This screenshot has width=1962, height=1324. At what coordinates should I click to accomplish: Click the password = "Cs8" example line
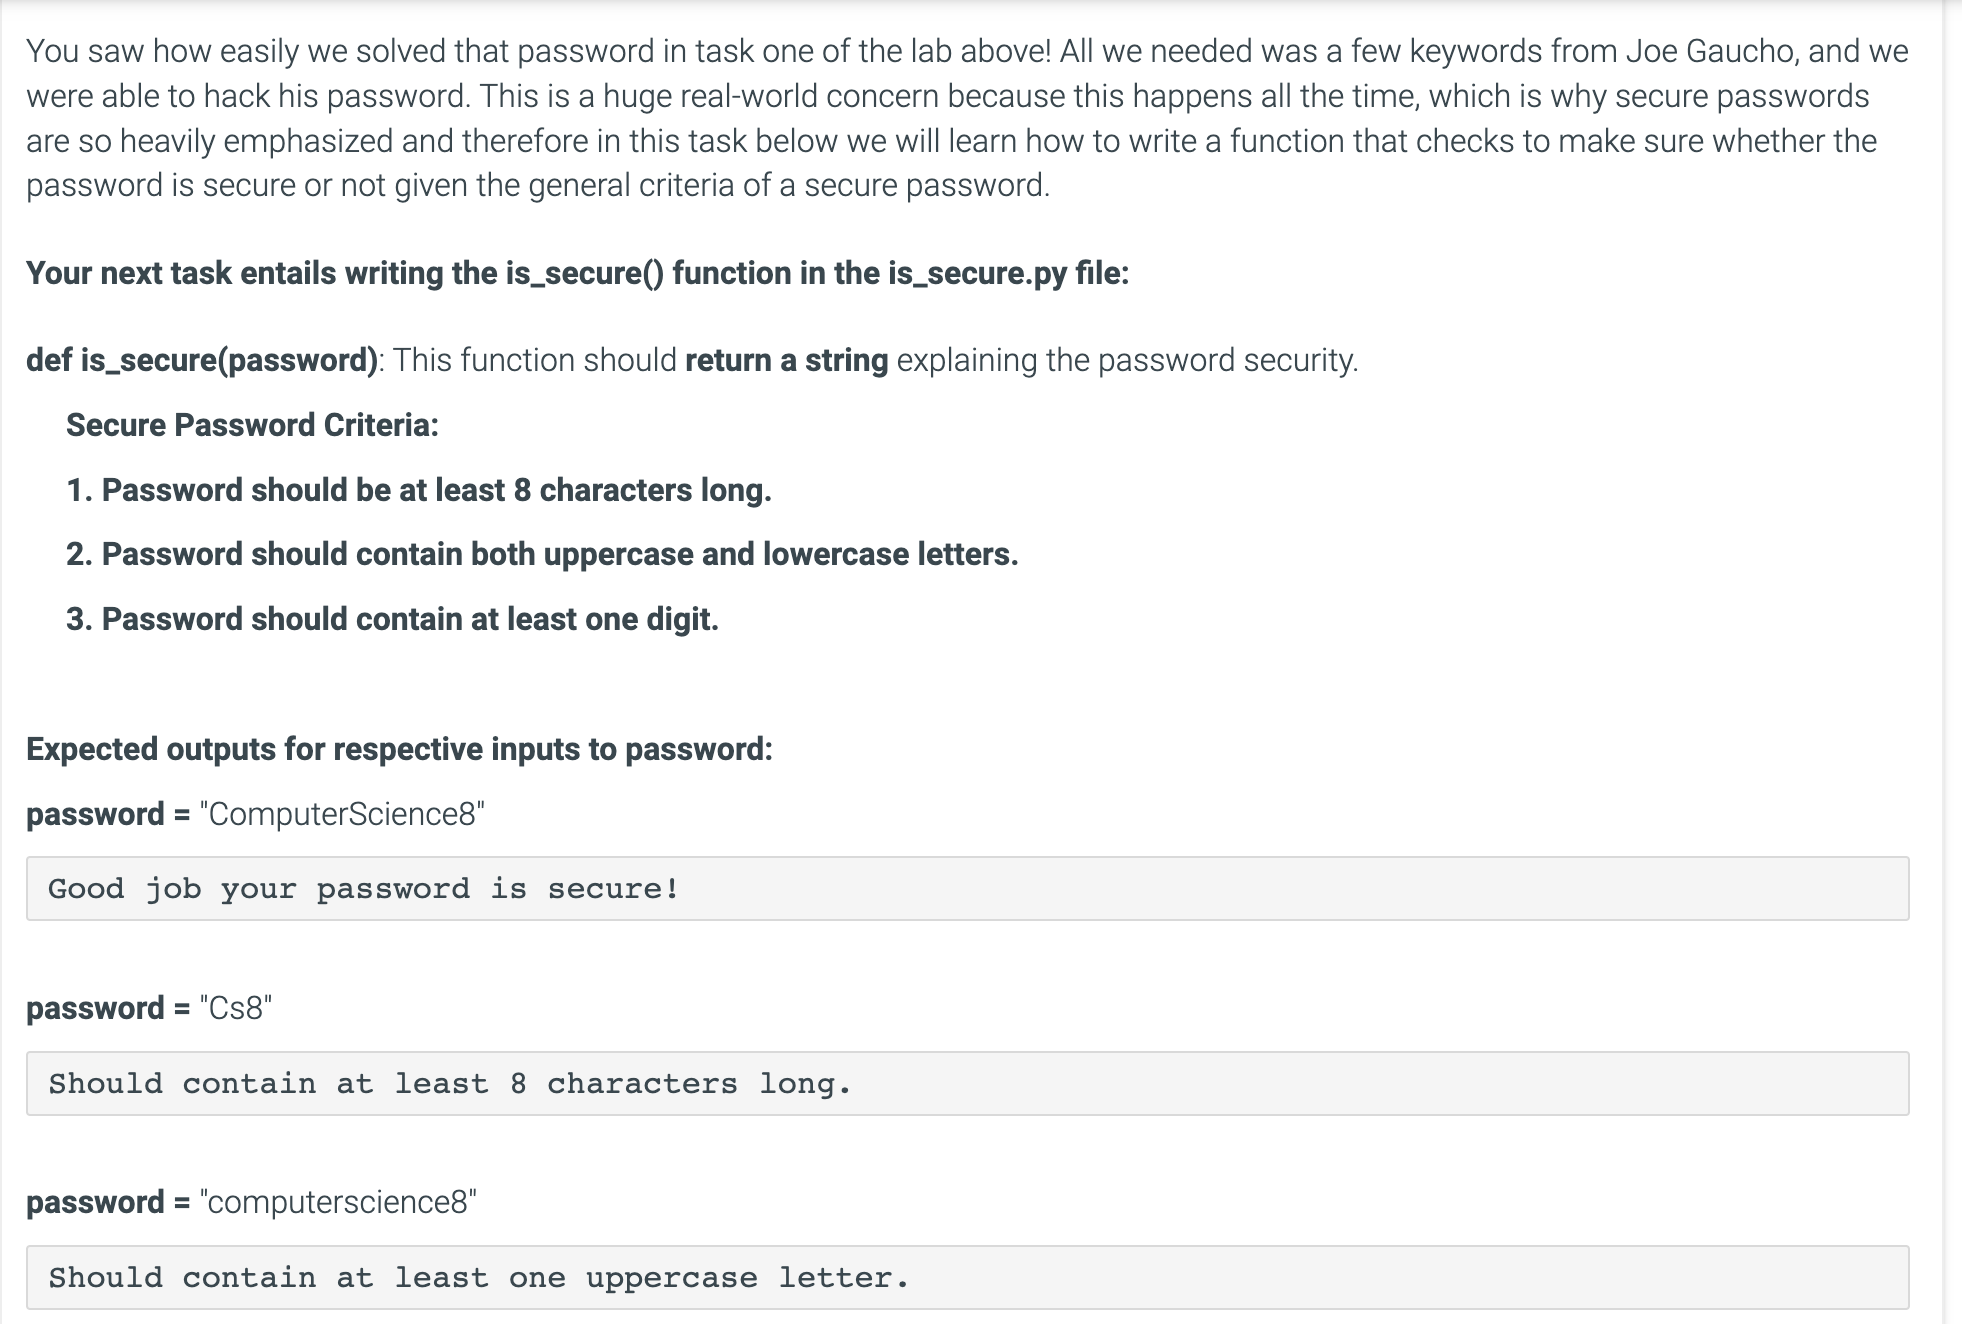point(149,1008)
